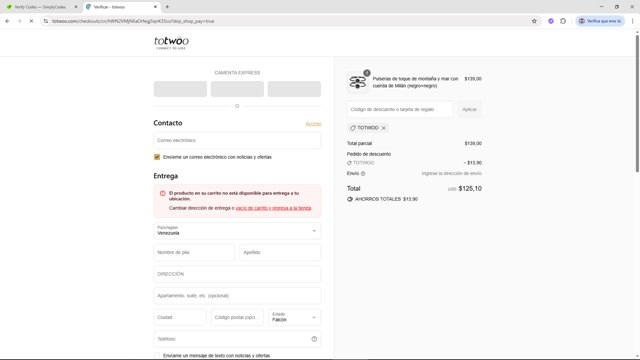
Task: Click the browser address bar URL
Action: point(133,21)
